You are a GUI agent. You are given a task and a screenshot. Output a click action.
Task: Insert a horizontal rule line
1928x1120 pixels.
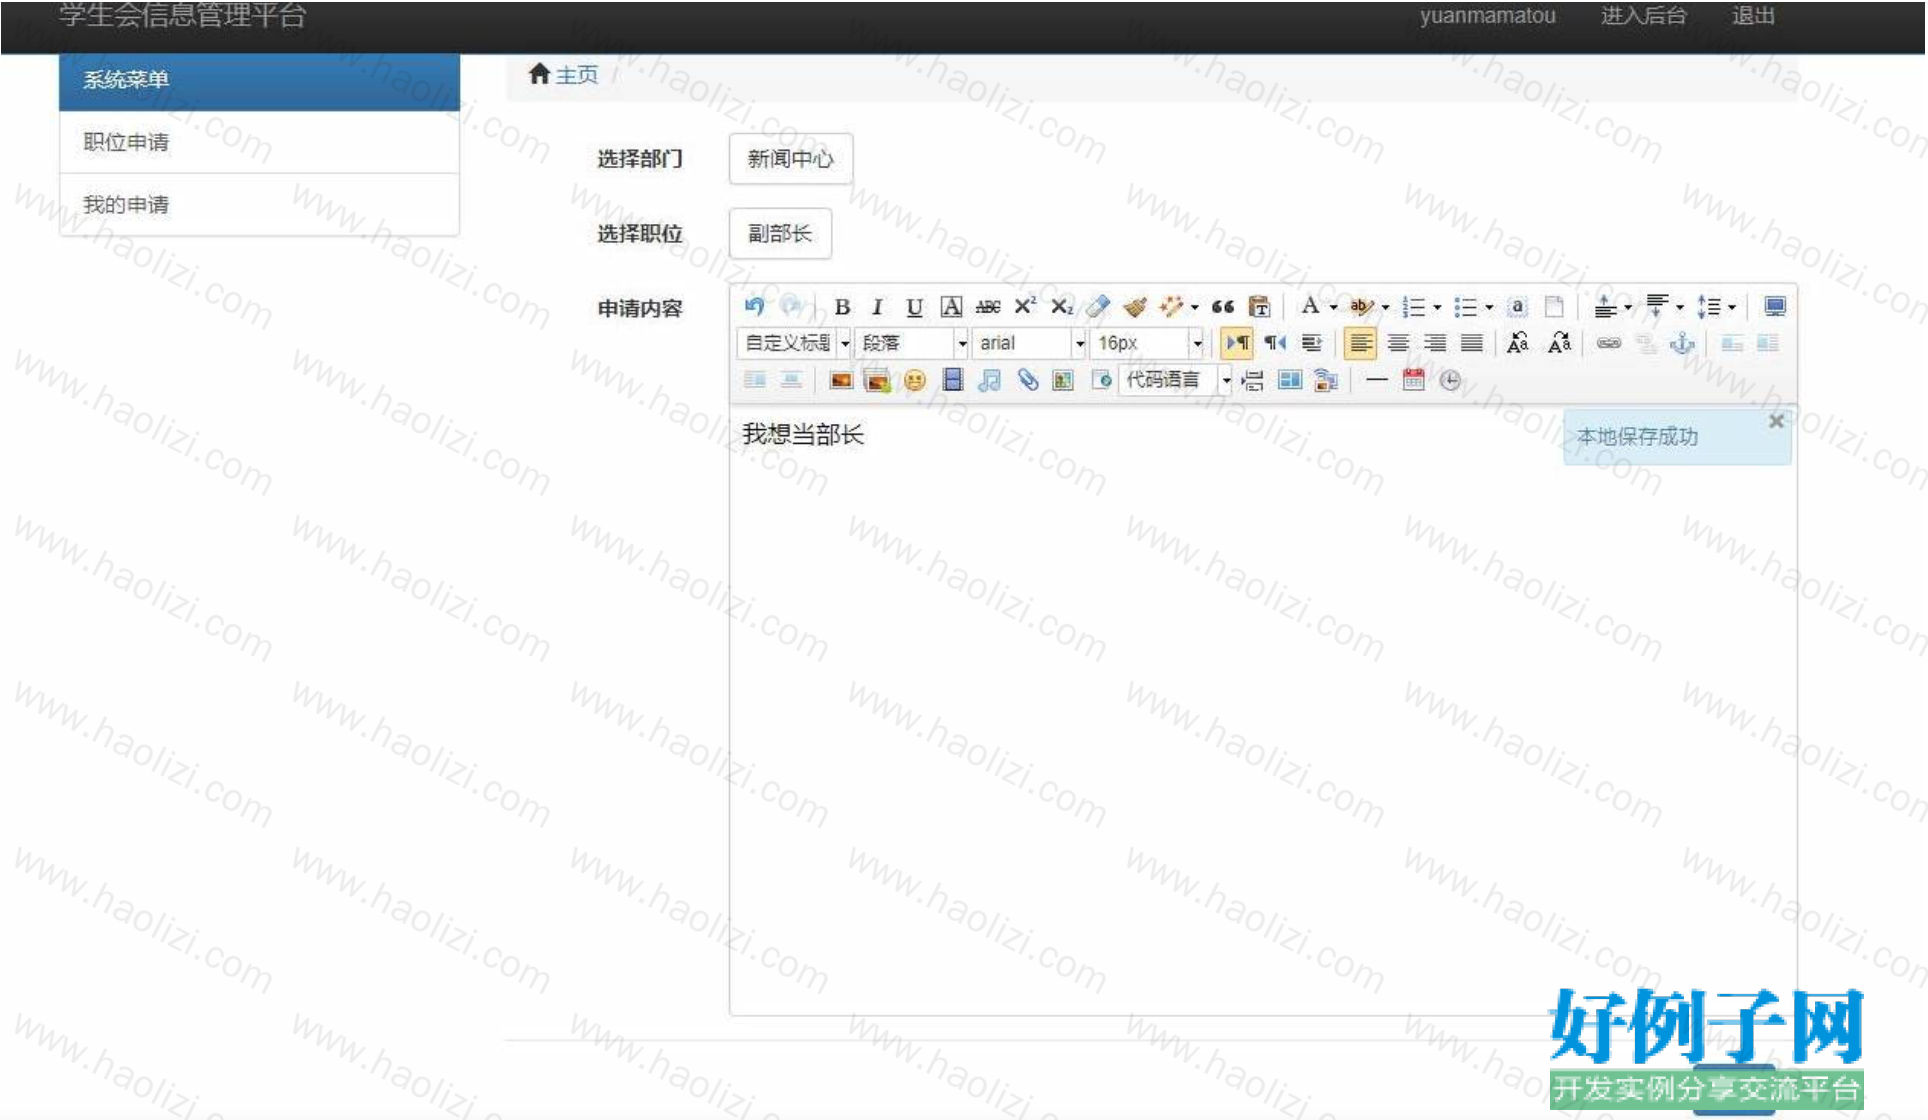[x=1376, y=380]
